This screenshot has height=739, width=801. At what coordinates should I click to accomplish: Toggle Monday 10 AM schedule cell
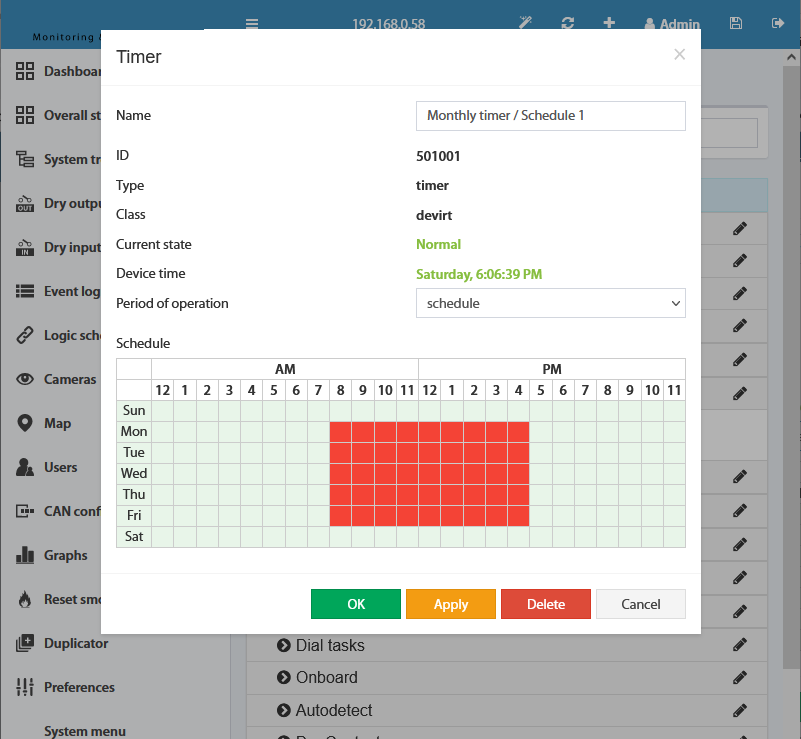pyautogui.click(x=385, y=432)
